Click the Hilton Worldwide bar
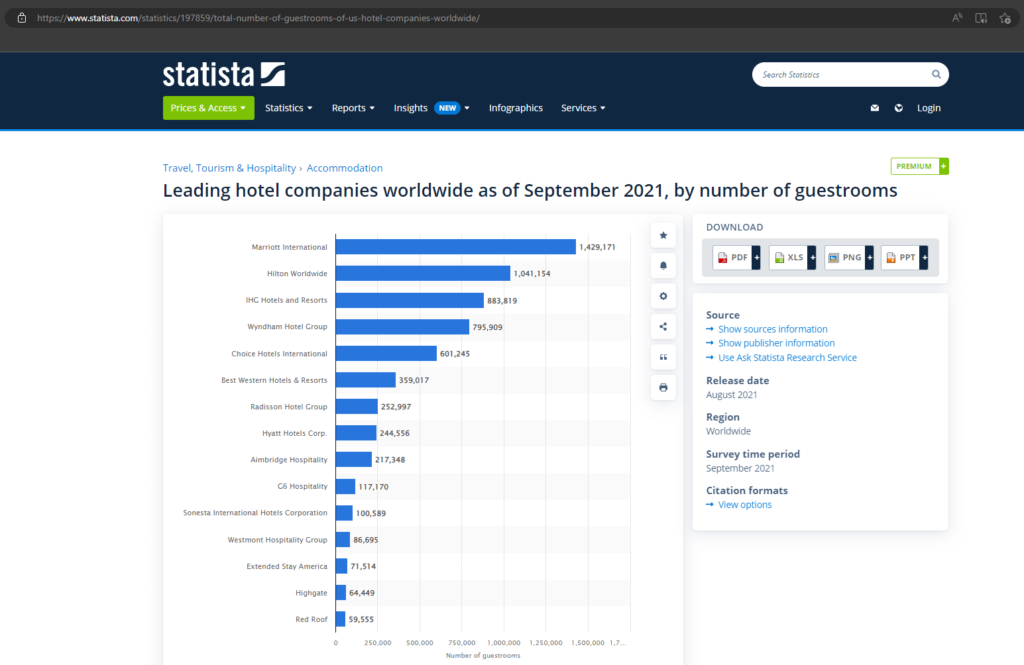 423,273
